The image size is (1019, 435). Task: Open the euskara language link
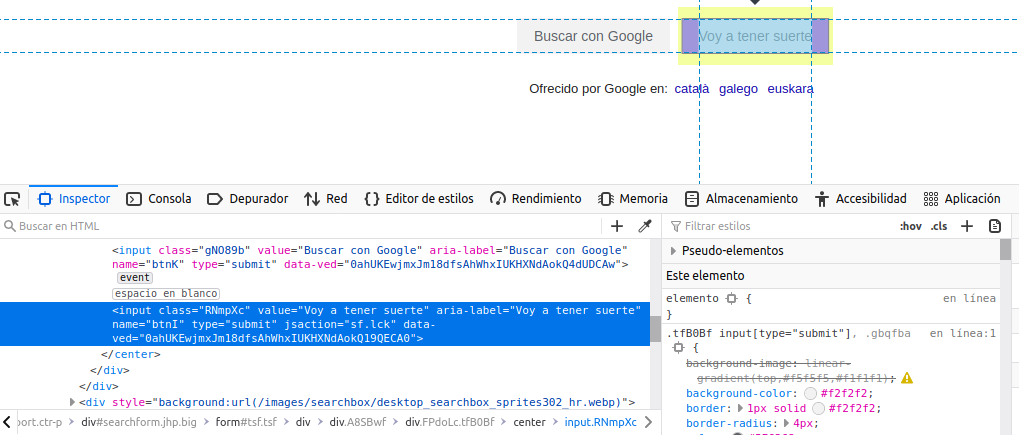coord(790,89)
